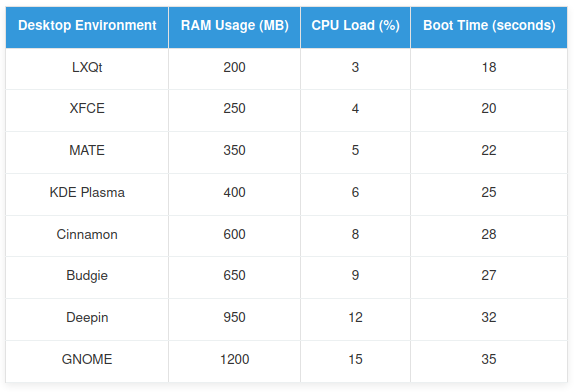
Task: Highlight boot time 18 for LXQt
Action: pyautogui.click(x=489, y=67)
